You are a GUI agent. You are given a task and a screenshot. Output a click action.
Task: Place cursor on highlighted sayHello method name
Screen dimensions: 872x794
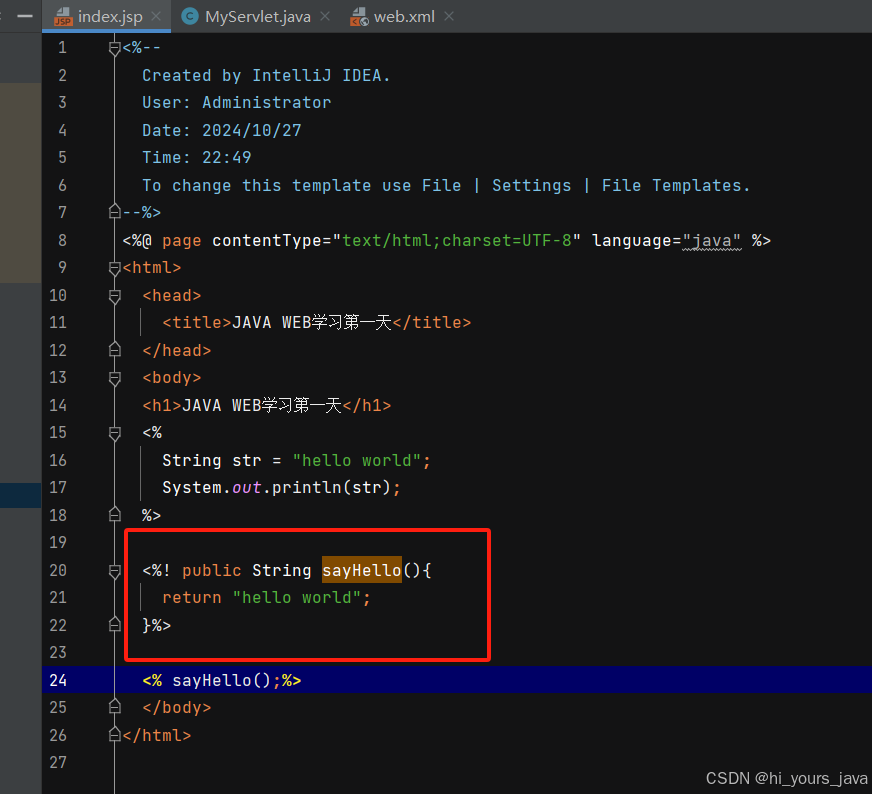[x=361, y=570]
